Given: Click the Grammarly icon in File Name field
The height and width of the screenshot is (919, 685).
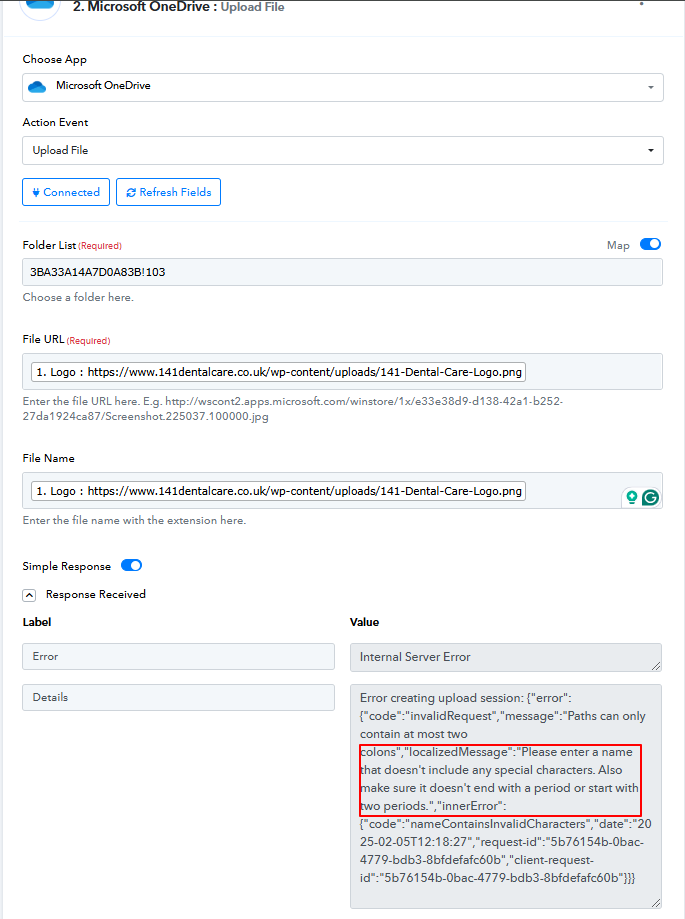Looking at the screenshot, I should [650, 498].
